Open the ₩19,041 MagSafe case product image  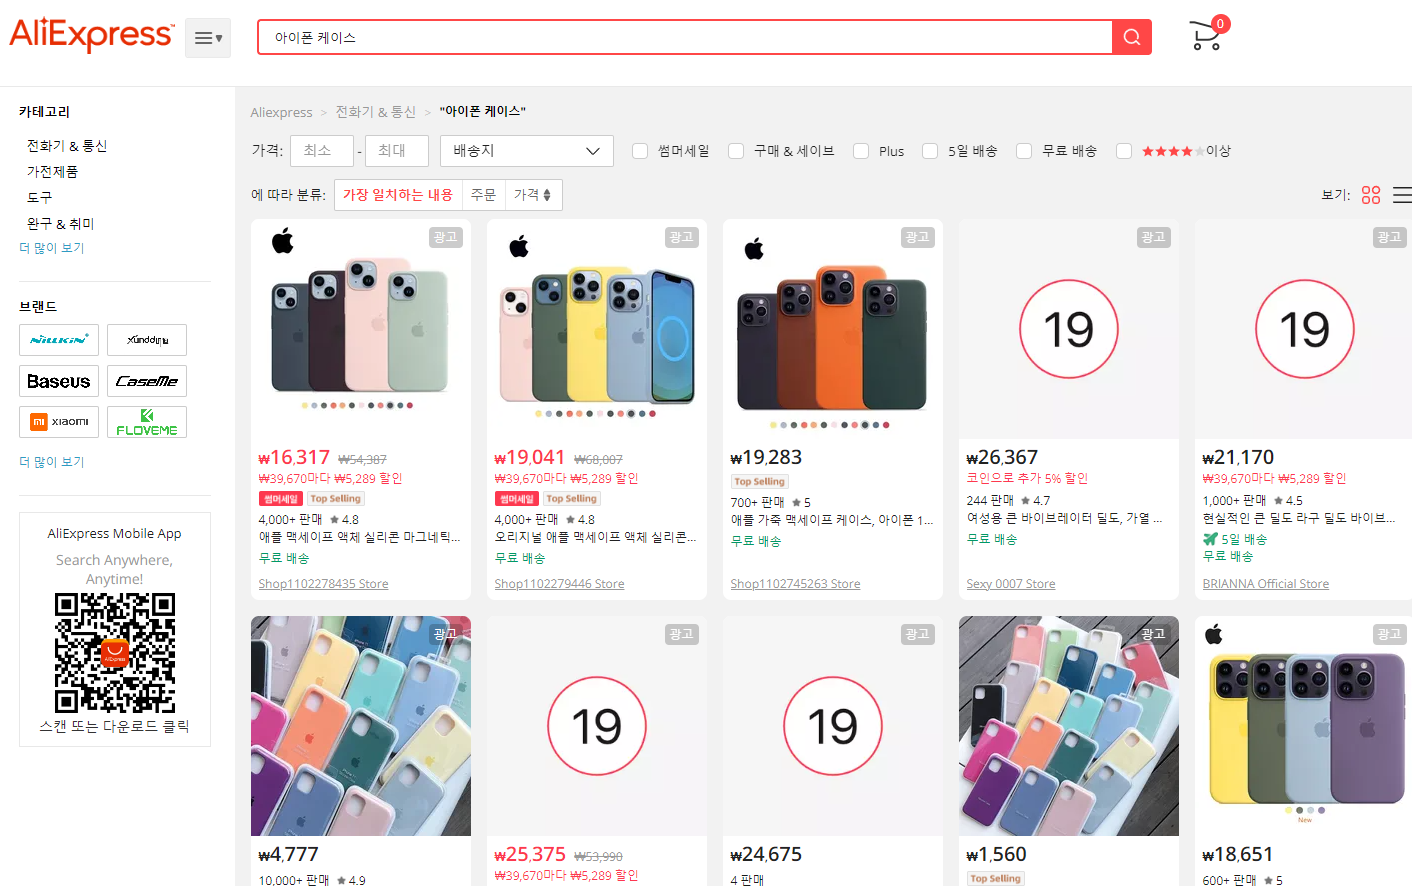click(x=597, y=329)
